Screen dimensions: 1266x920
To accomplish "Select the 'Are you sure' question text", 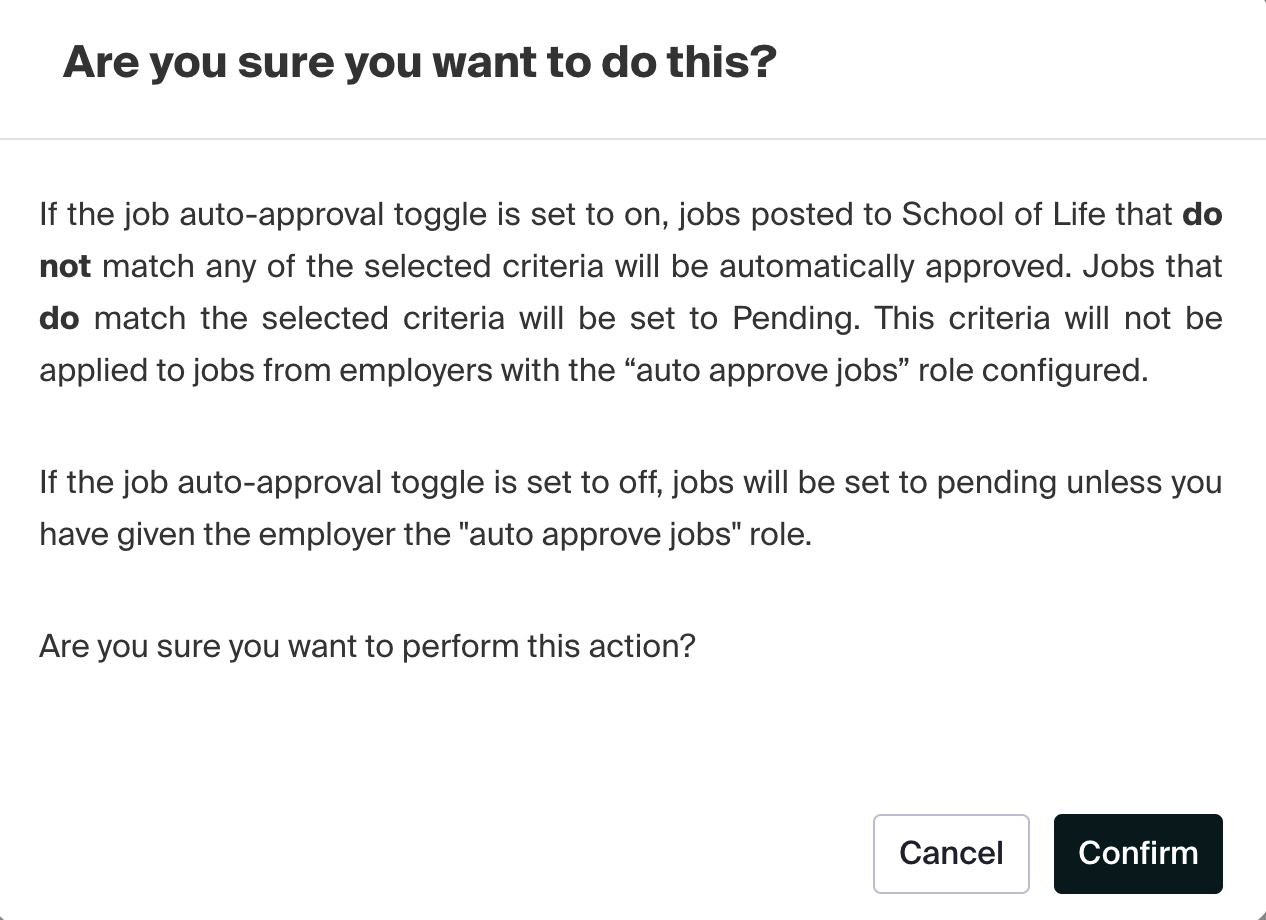I will point(366,646).
